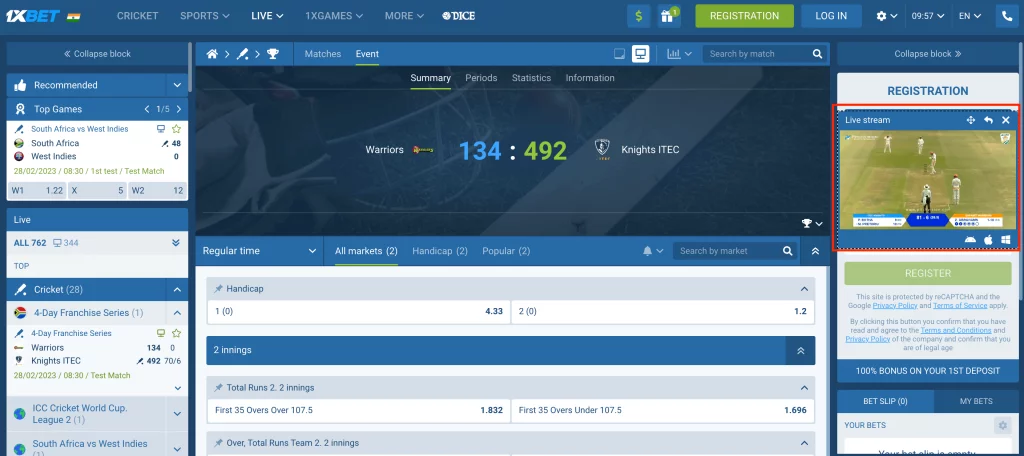Image resolution: width=1024 pixels, height=456 pixels.
Task: Bet on First 35 Overs Over 107.5
Action: (x=359, y=410)
